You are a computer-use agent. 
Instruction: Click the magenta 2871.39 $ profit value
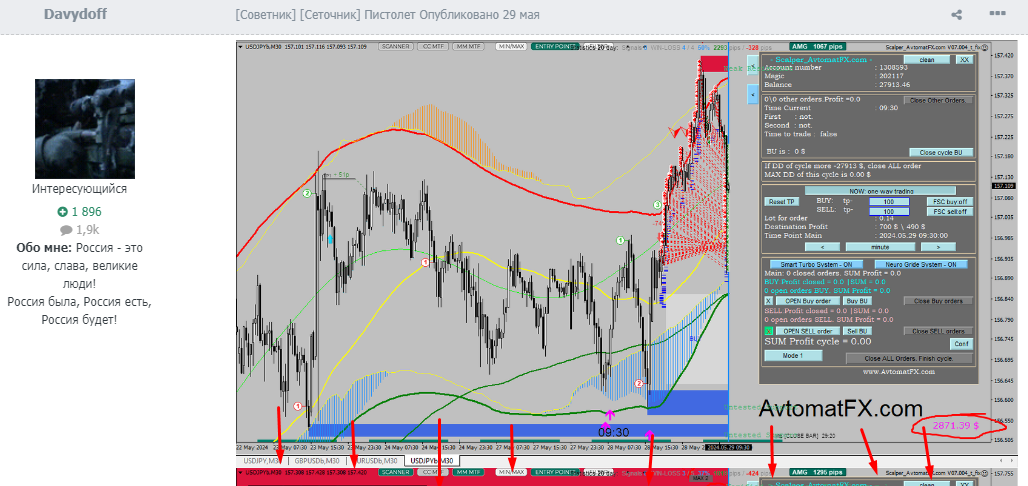(x=955, y=425)
